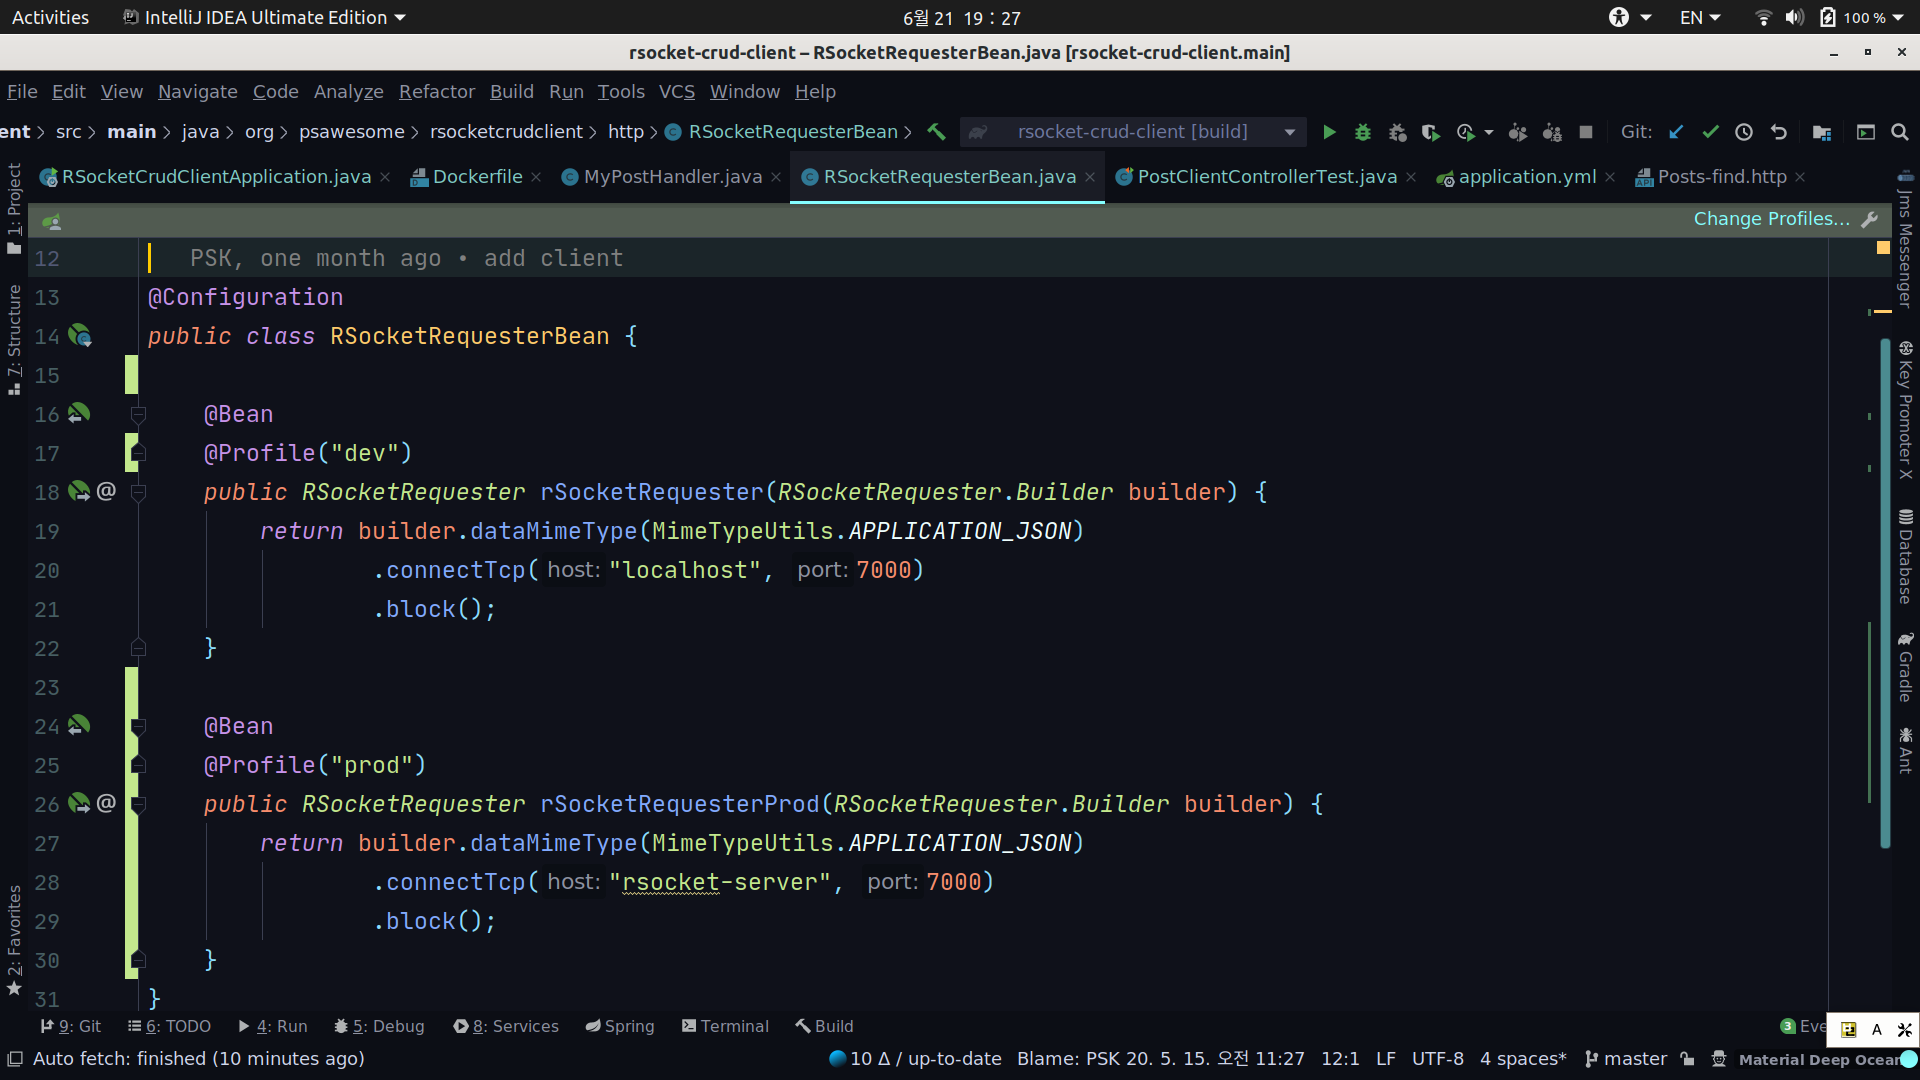Click Git commit checkmark icon

click(x=1711, y=132)
